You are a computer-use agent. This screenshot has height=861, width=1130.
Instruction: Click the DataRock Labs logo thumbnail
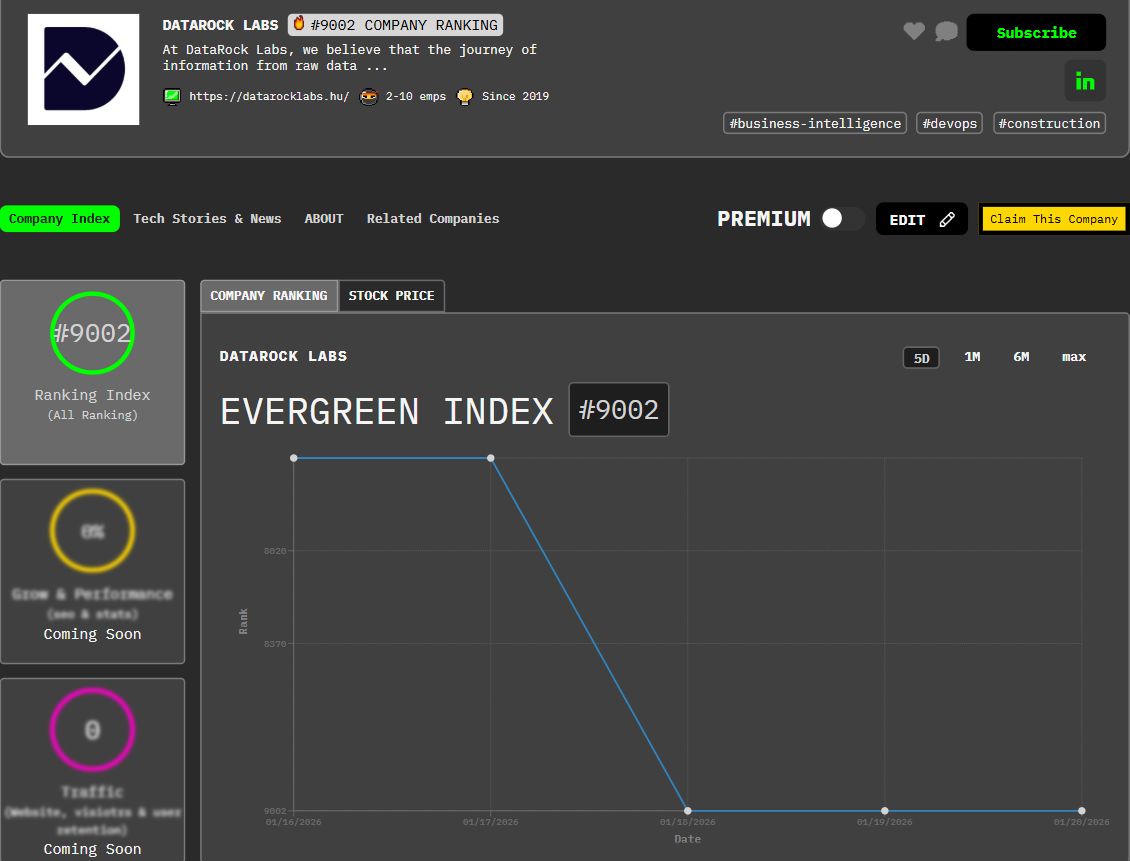[83, 69]
